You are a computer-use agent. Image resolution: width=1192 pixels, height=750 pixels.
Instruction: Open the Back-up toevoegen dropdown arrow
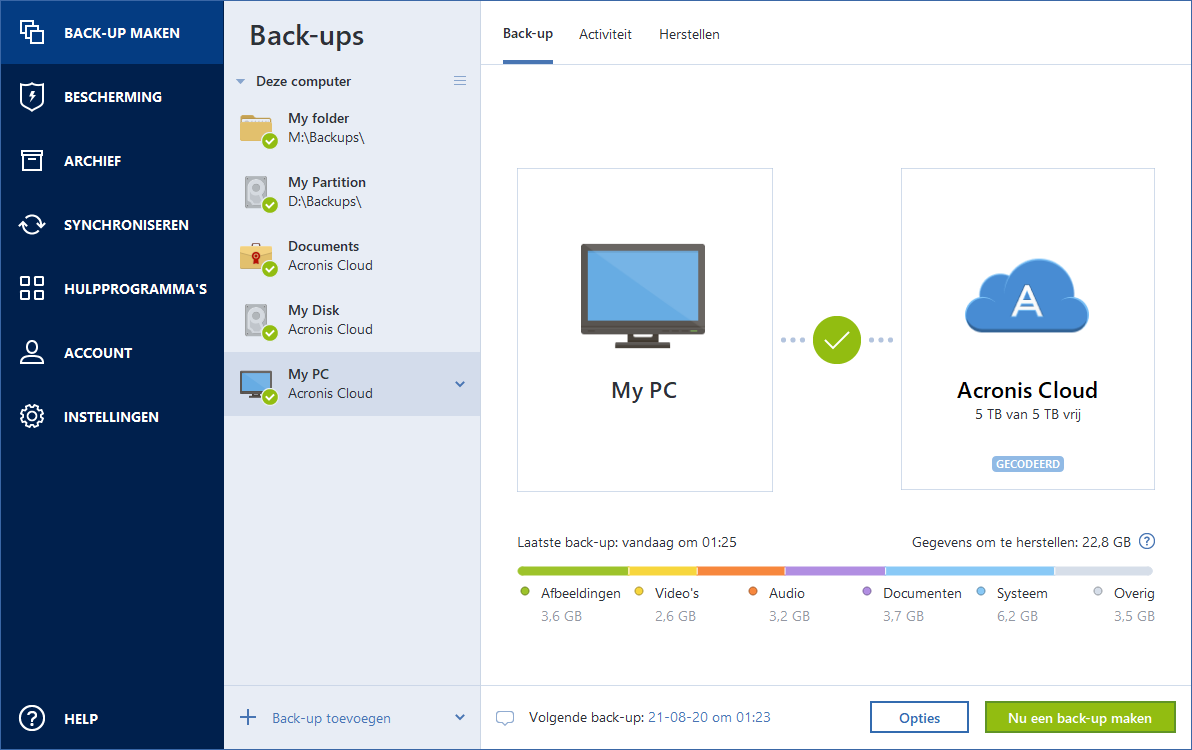[460, 717]
